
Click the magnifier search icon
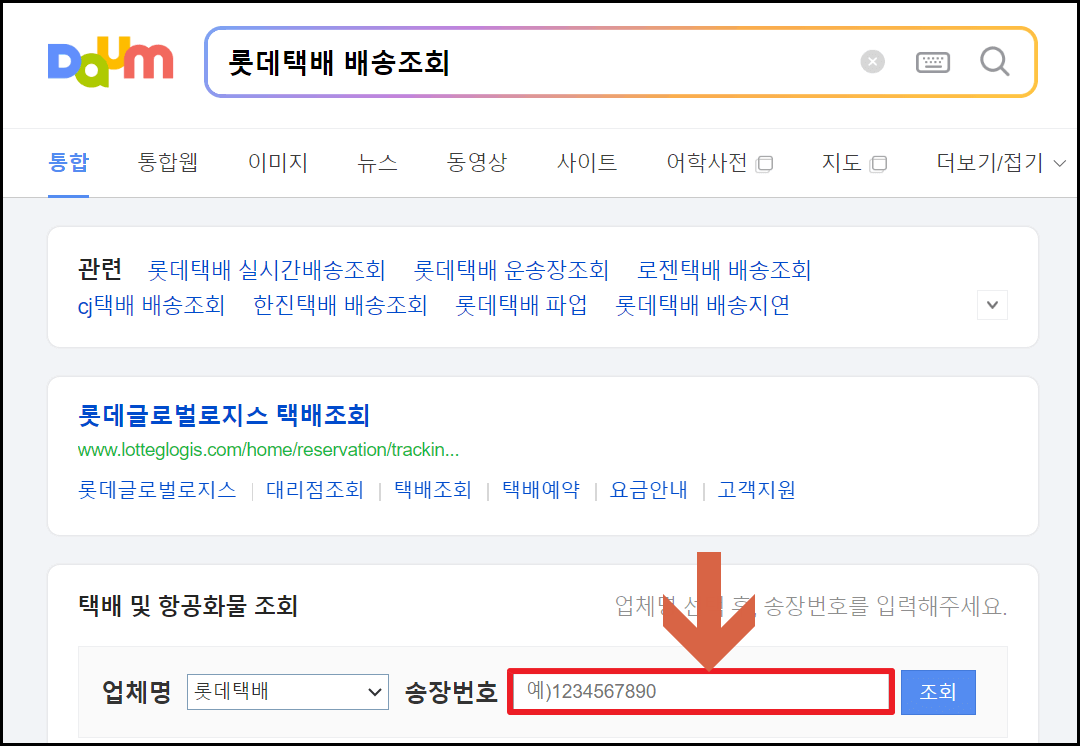tap(995, 62)
